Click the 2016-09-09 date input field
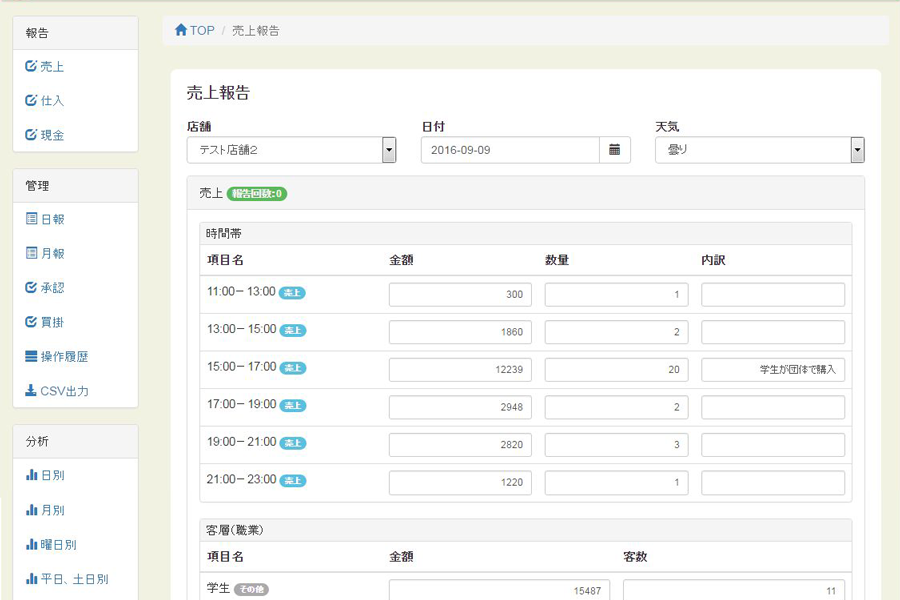900x600 pixels. 510,150
